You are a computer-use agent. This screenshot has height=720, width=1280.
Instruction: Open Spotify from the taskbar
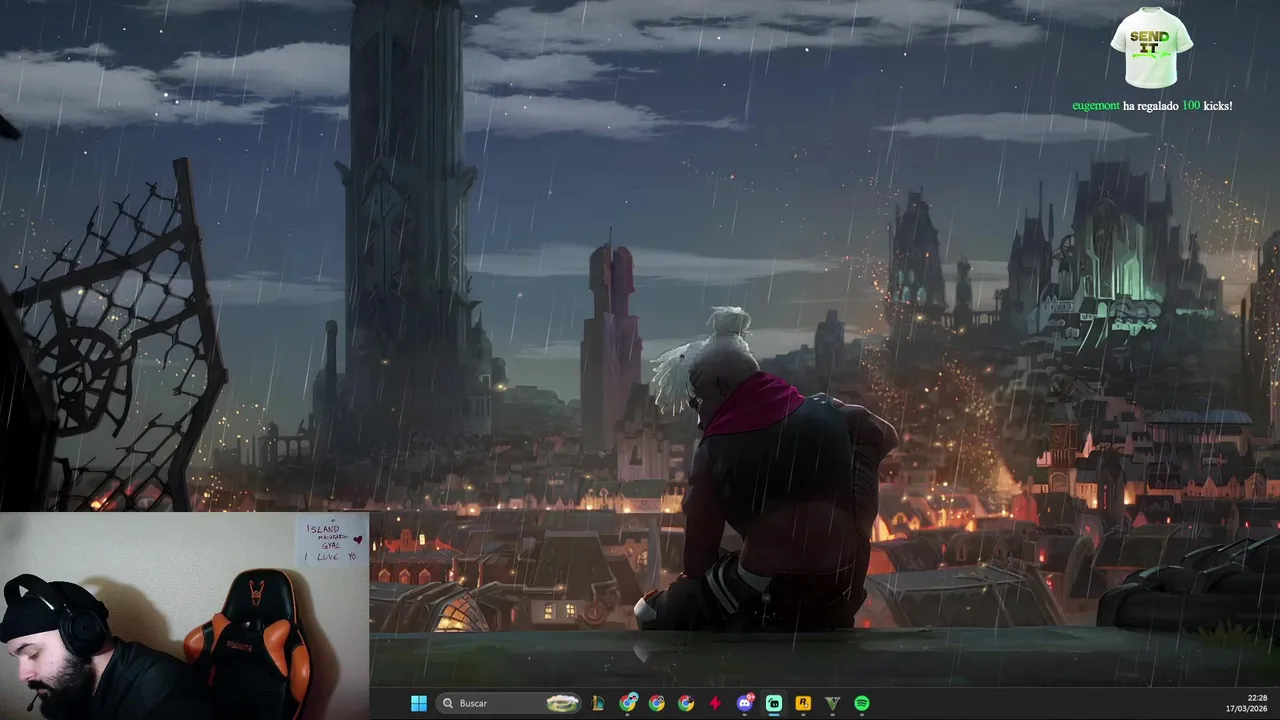862,703
